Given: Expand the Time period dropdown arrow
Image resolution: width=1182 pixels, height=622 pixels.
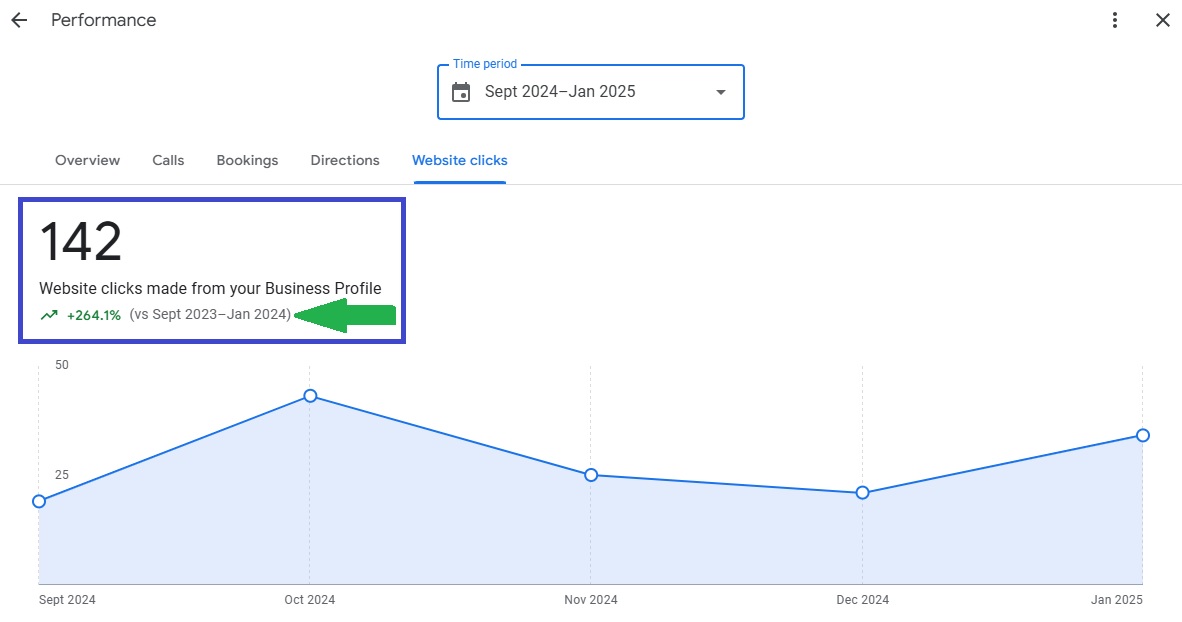Looking at the screenshot, I should click(721, 92).
